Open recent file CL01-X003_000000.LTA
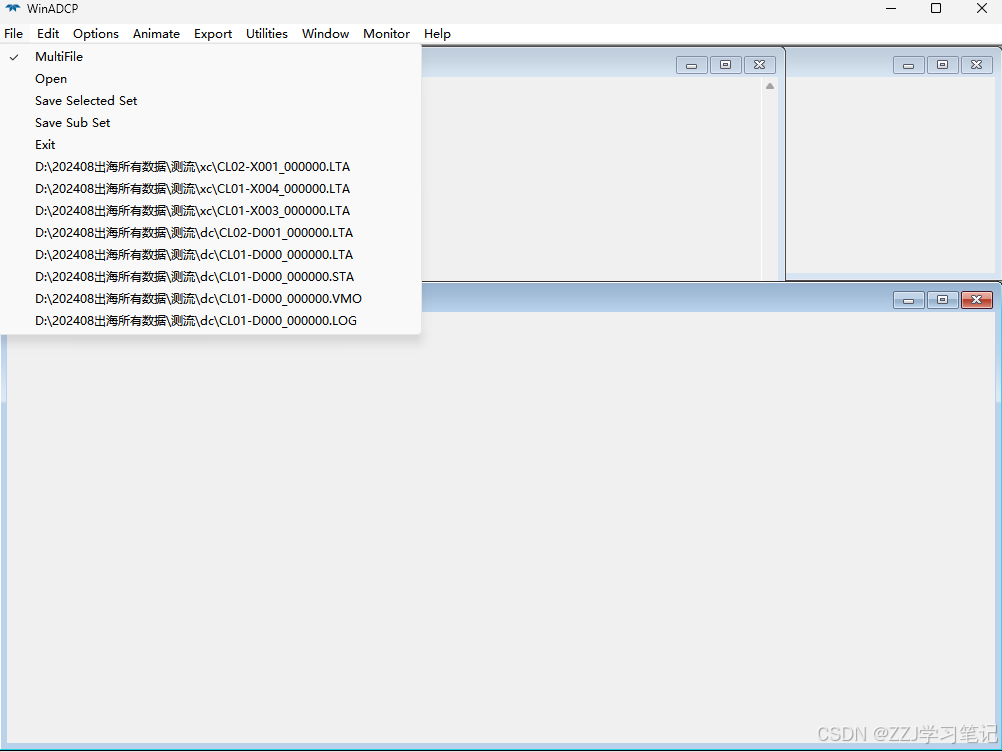The height and width of the screenshot is (752, 1002). (210, 211)
